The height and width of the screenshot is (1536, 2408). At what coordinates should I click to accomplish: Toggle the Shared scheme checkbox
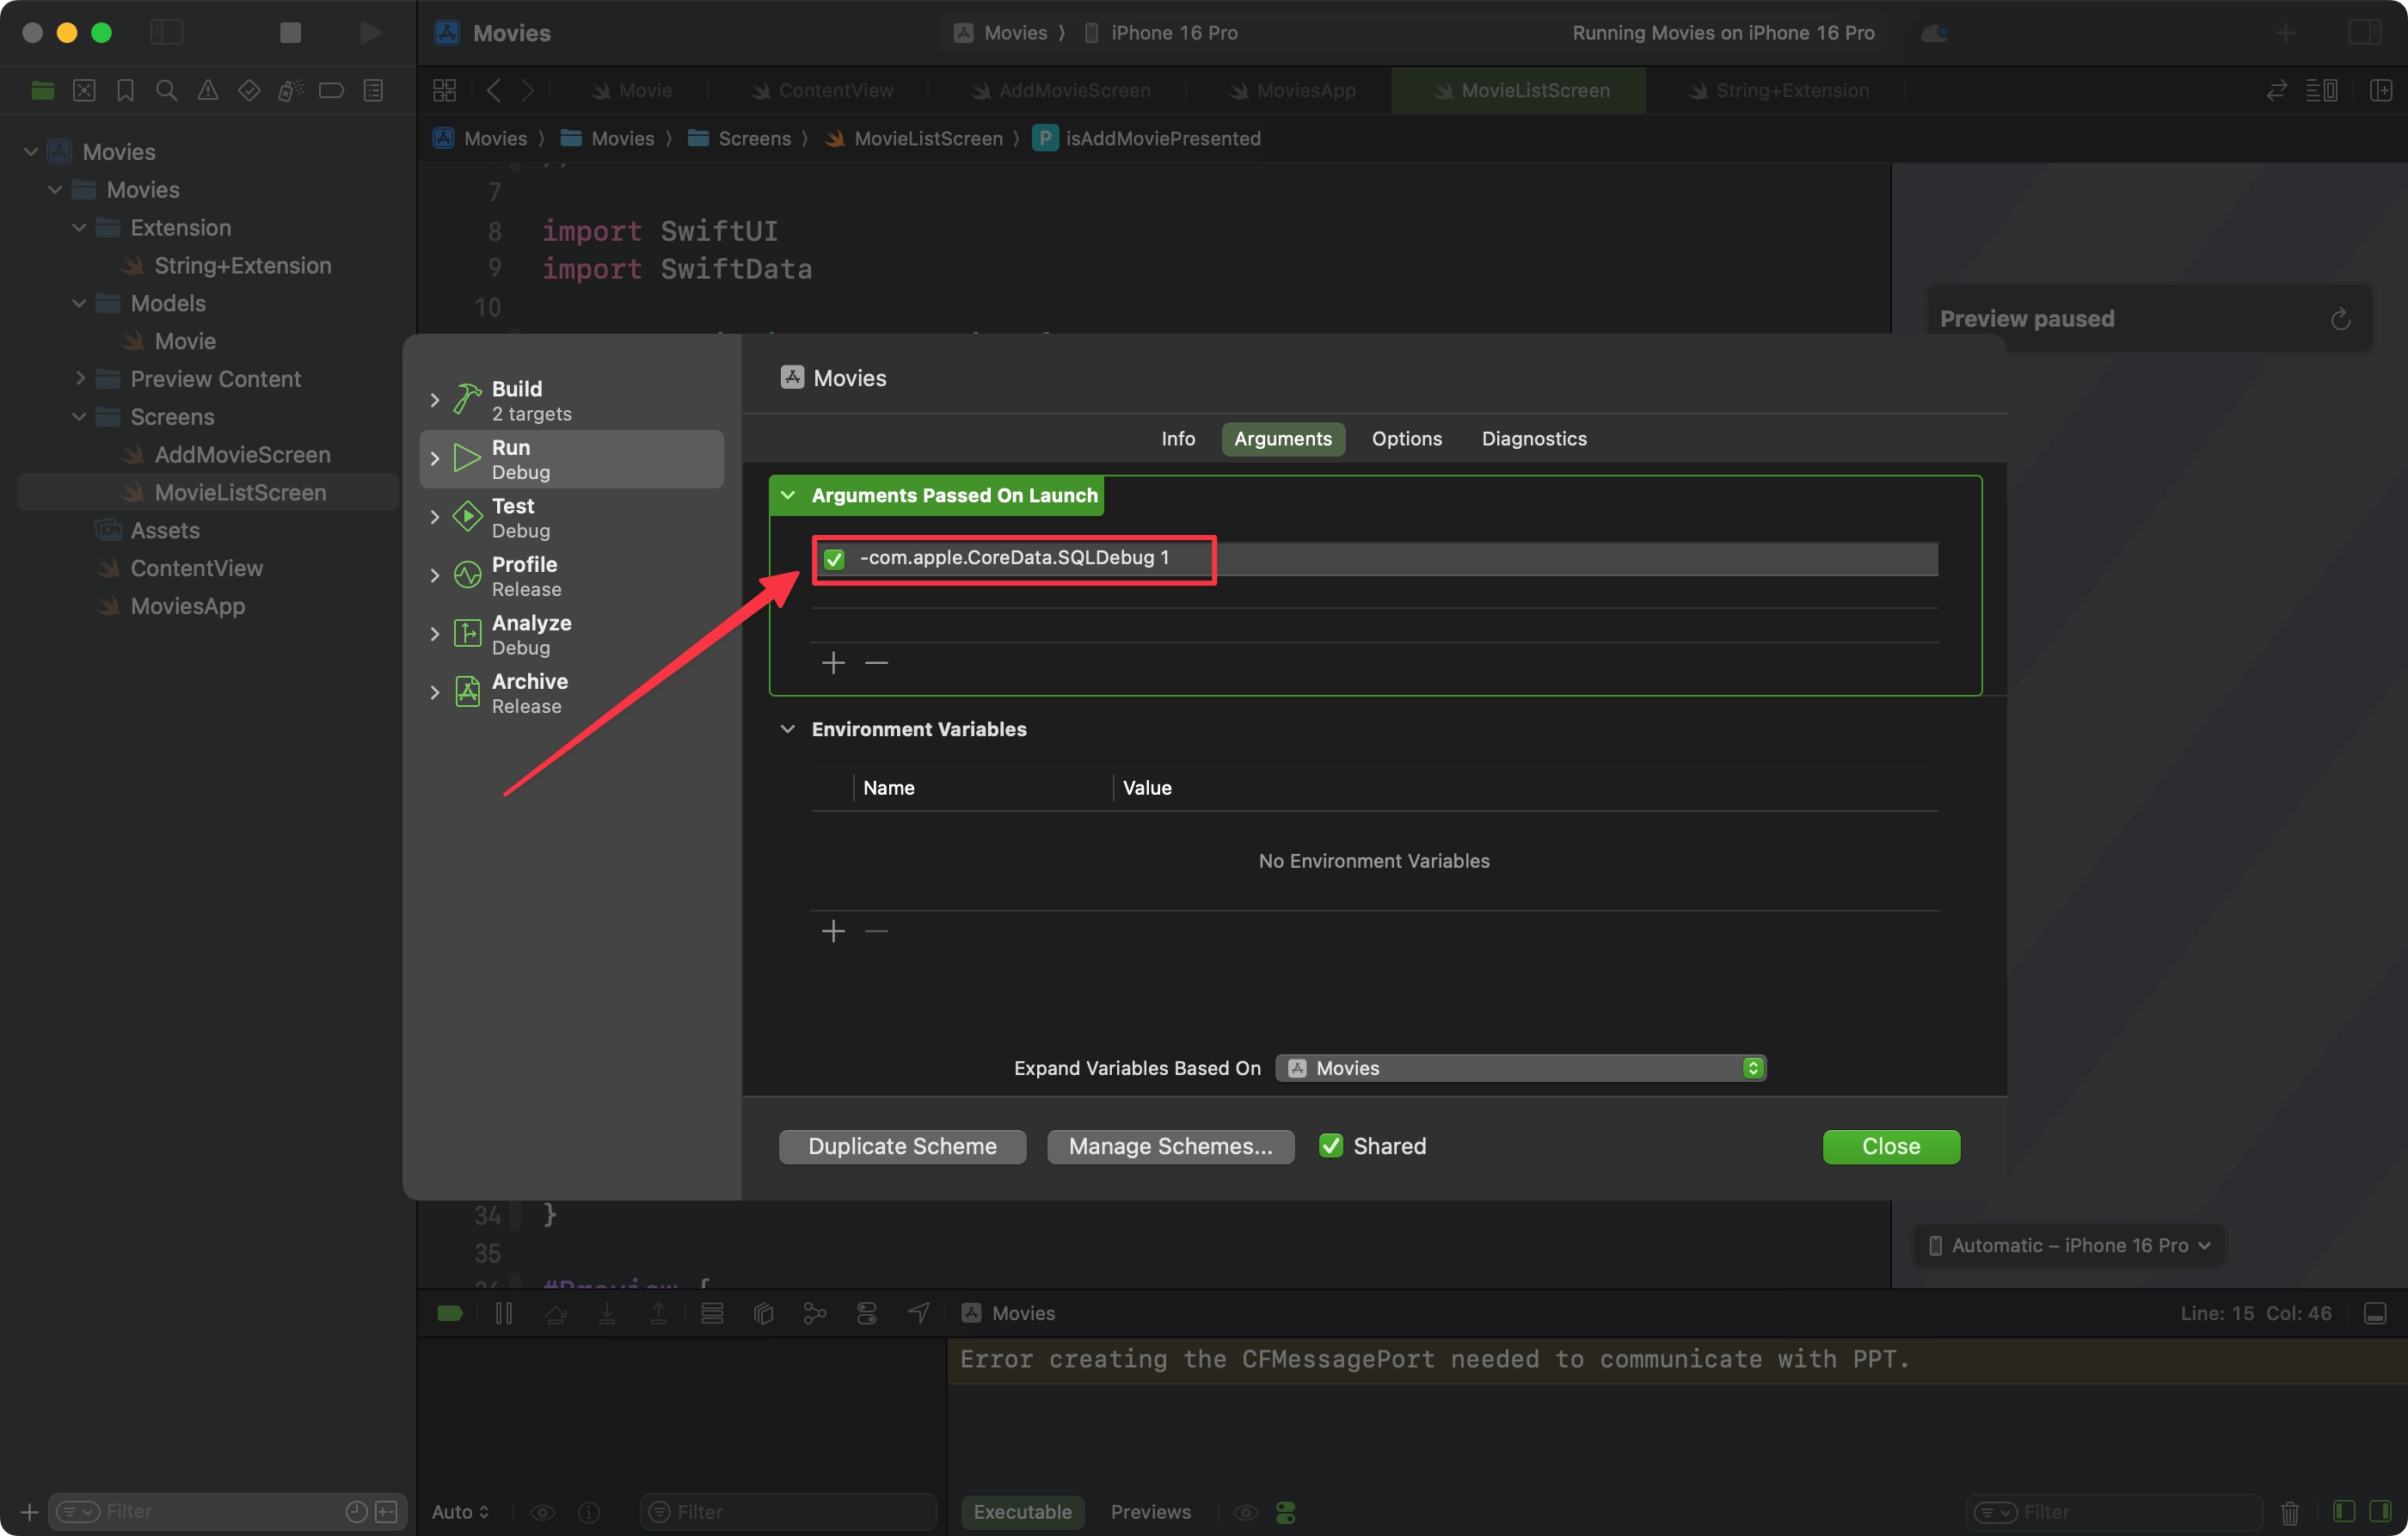[x=1331, y=1146]
